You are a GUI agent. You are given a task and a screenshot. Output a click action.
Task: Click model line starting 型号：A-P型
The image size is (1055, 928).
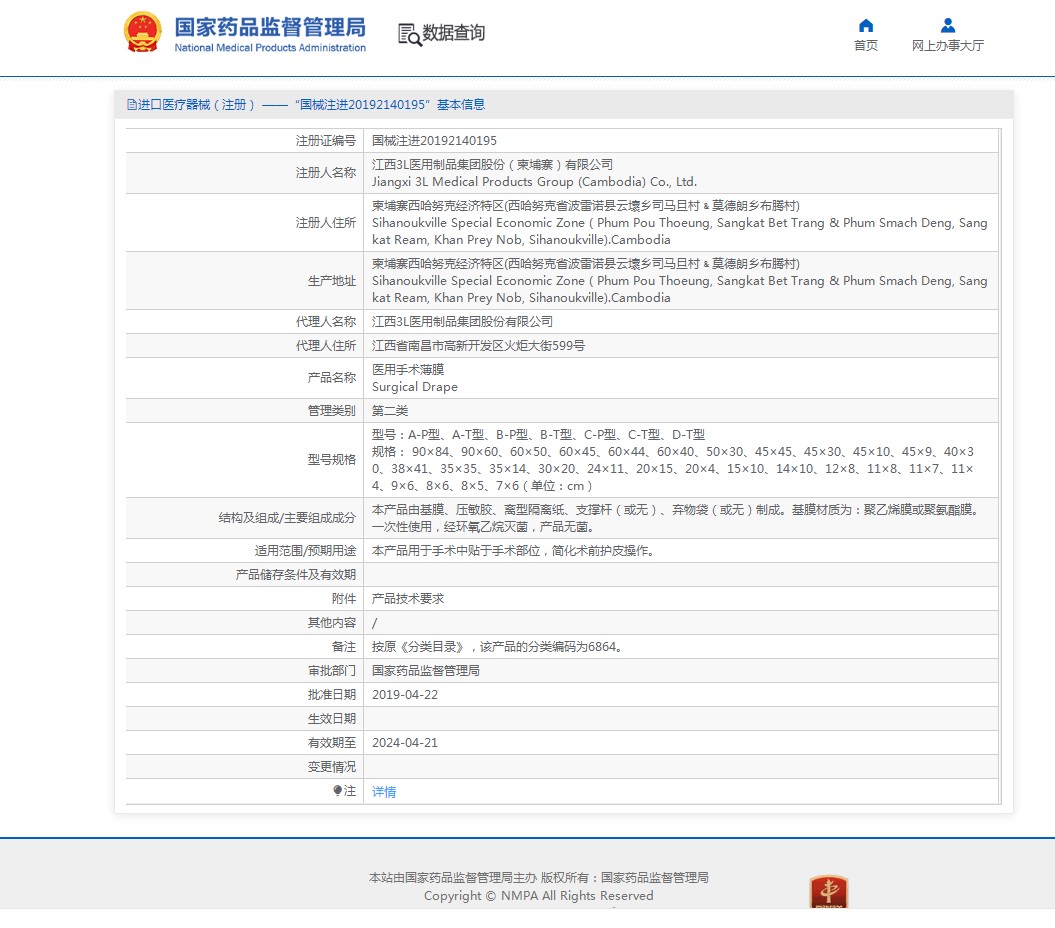538,435
